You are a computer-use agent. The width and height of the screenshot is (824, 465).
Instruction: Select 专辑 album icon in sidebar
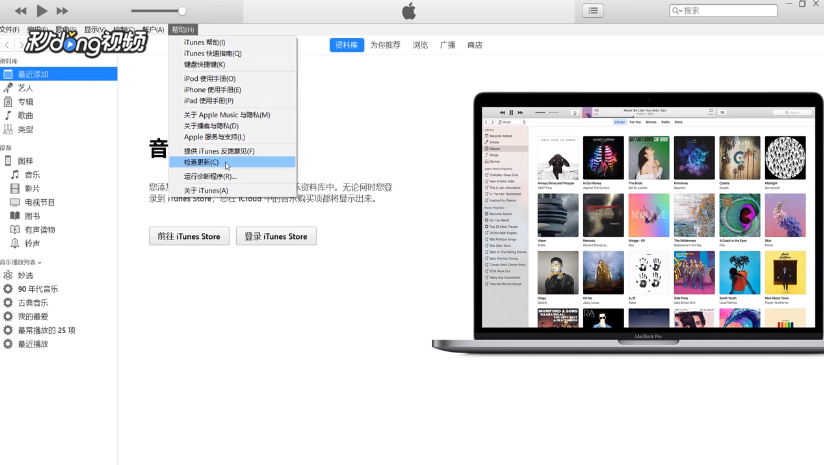(8, 101)
